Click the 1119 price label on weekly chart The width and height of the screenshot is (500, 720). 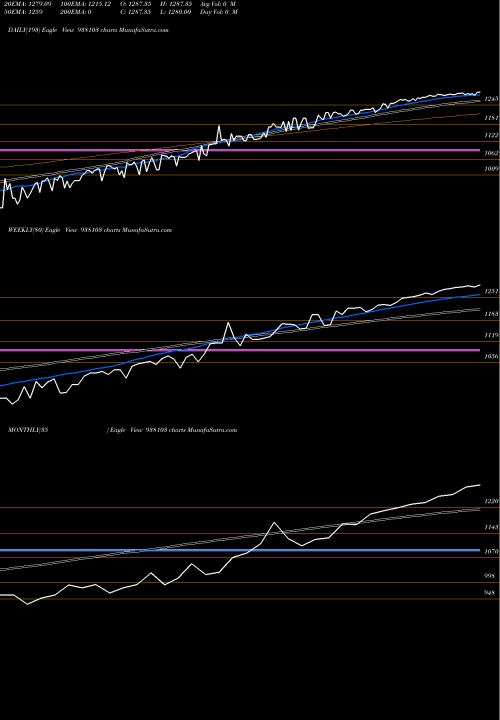tap(491, 336)
